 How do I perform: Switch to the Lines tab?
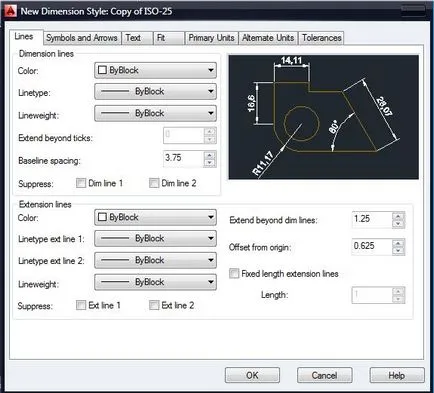point(24,37)
